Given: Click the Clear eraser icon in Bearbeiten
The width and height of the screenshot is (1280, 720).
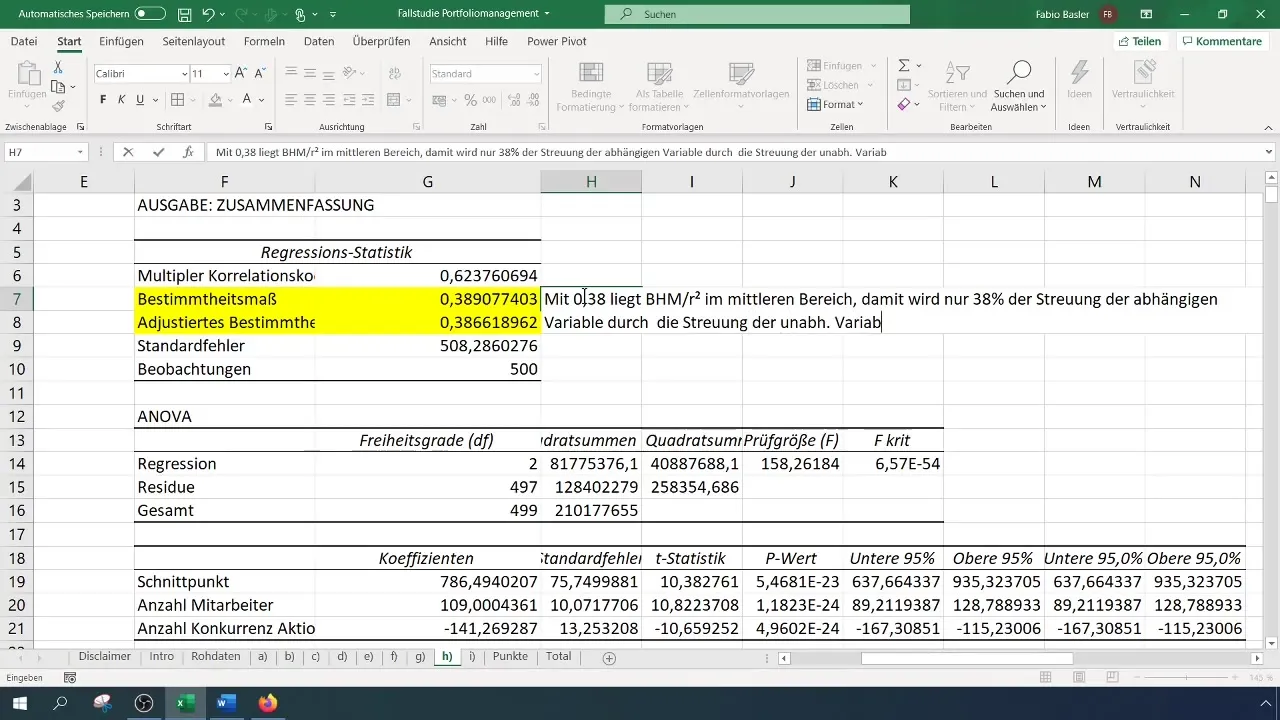Looking at the screenshot, I should [x=904, y=104].
